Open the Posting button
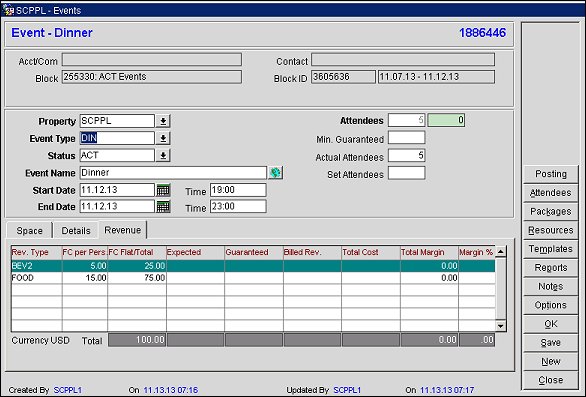This screenshot has height=397, width=586. pos(550,174)
